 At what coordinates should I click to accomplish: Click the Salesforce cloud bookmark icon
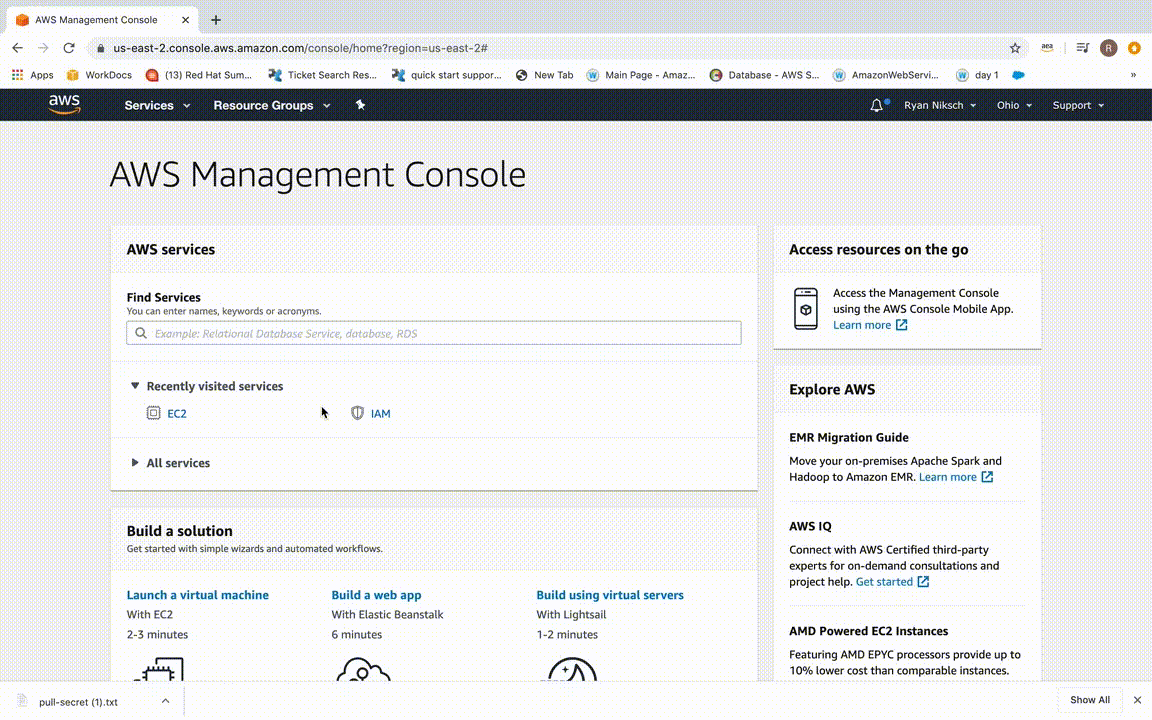click(1018, 75)
